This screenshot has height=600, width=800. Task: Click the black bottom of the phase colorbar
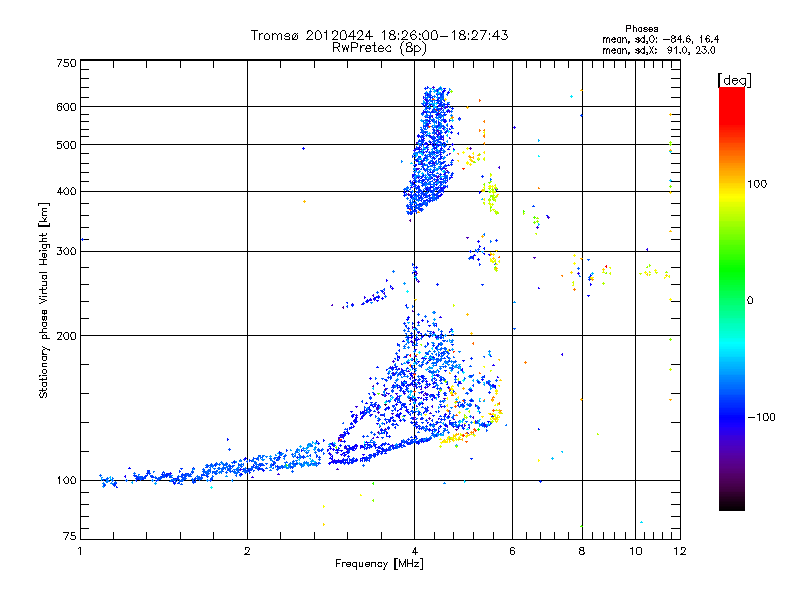732,503
